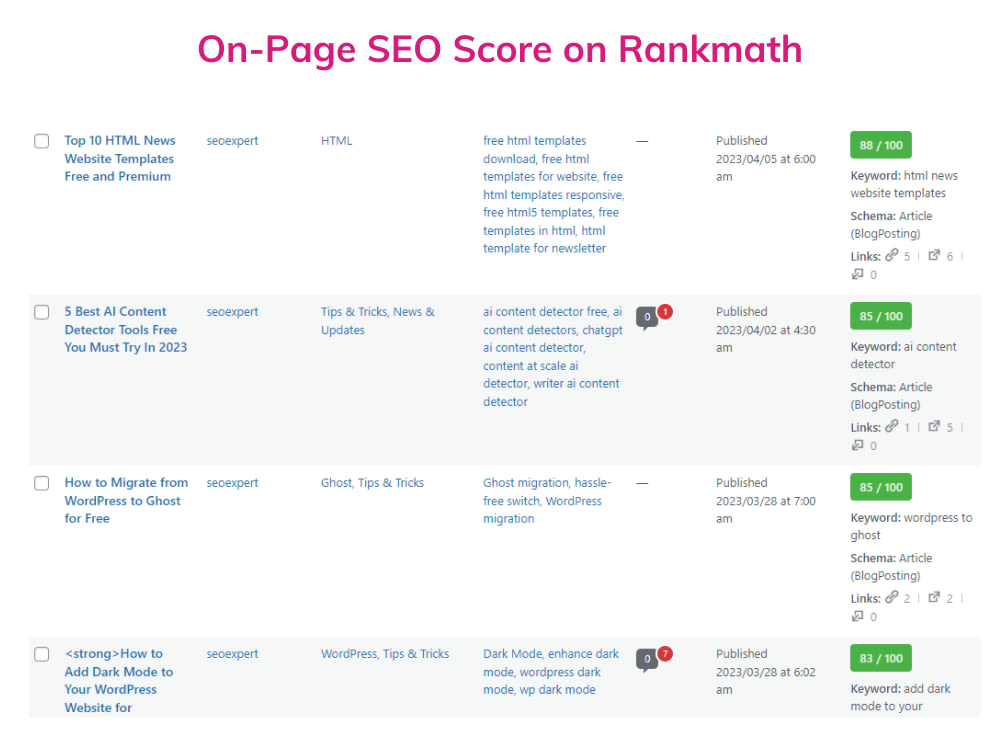1000x750 pixels.
Task: Filter by HTML category
Action: point(336,141)
